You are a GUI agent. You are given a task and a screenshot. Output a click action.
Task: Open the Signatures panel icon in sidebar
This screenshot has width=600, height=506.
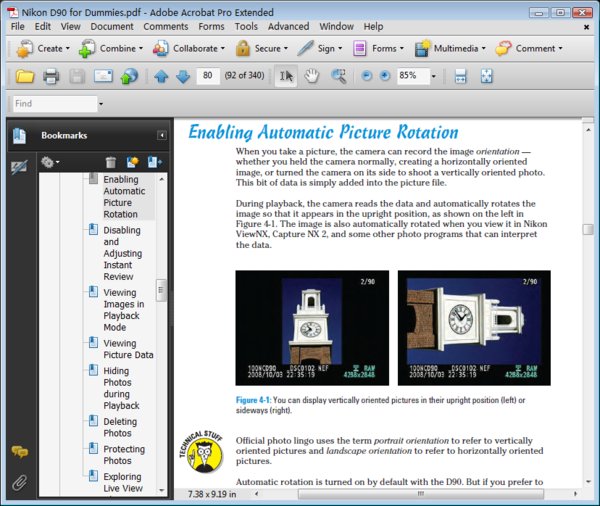(x=19, y=167)
